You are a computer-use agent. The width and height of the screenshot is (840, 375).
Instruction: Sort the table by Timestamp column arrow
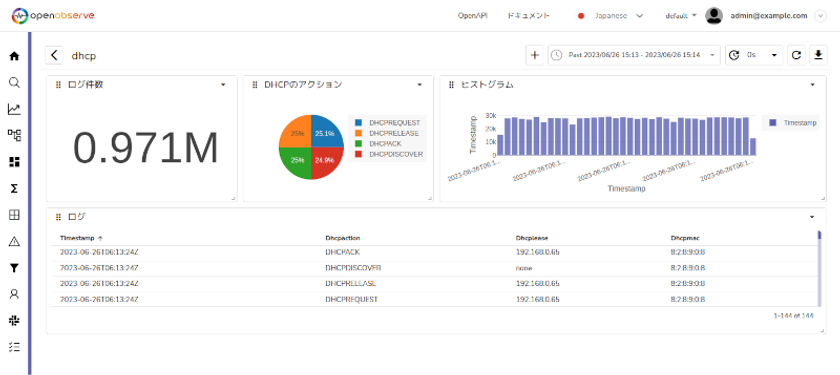point(100,238)
